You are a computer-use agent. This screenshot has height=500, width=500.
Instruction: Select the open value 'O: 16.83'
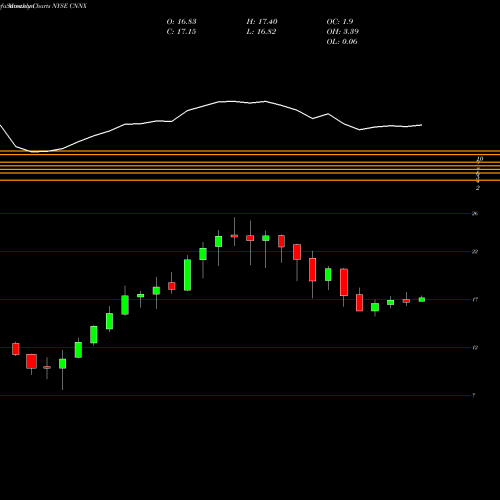(181, 22)
